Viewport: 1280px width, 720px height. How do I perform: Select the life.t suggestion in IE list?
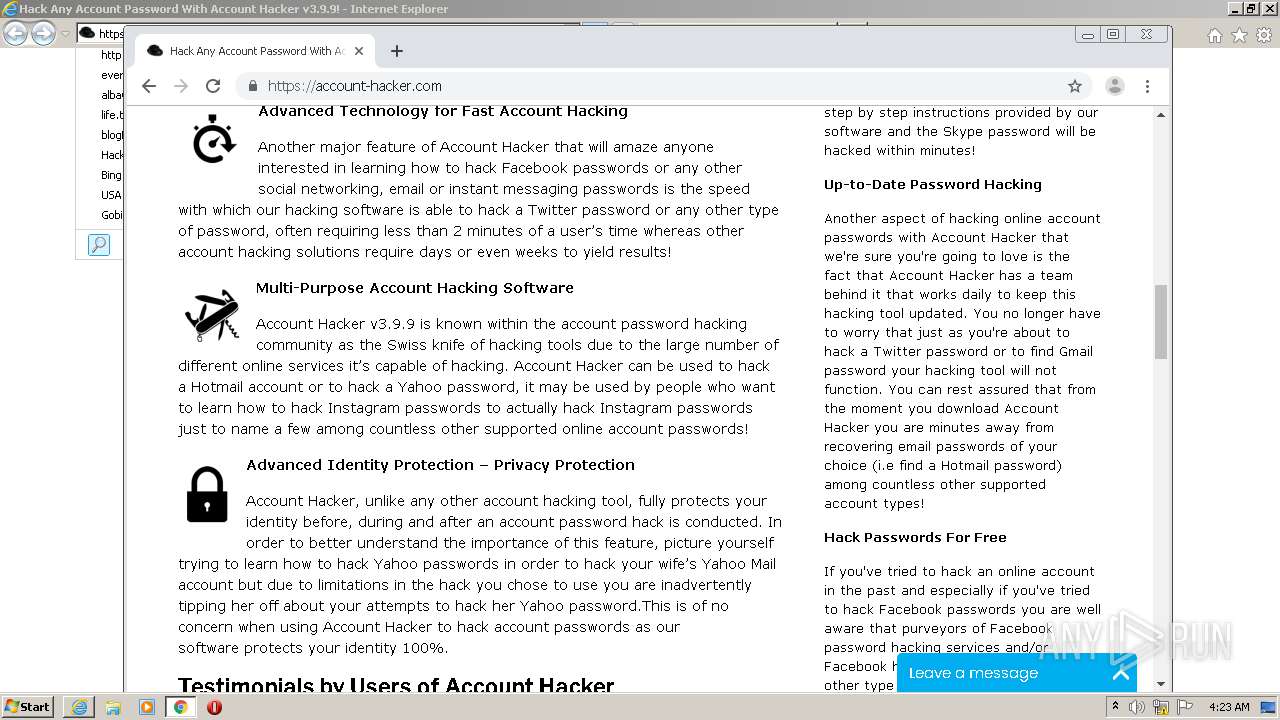(x=111, y=115)
